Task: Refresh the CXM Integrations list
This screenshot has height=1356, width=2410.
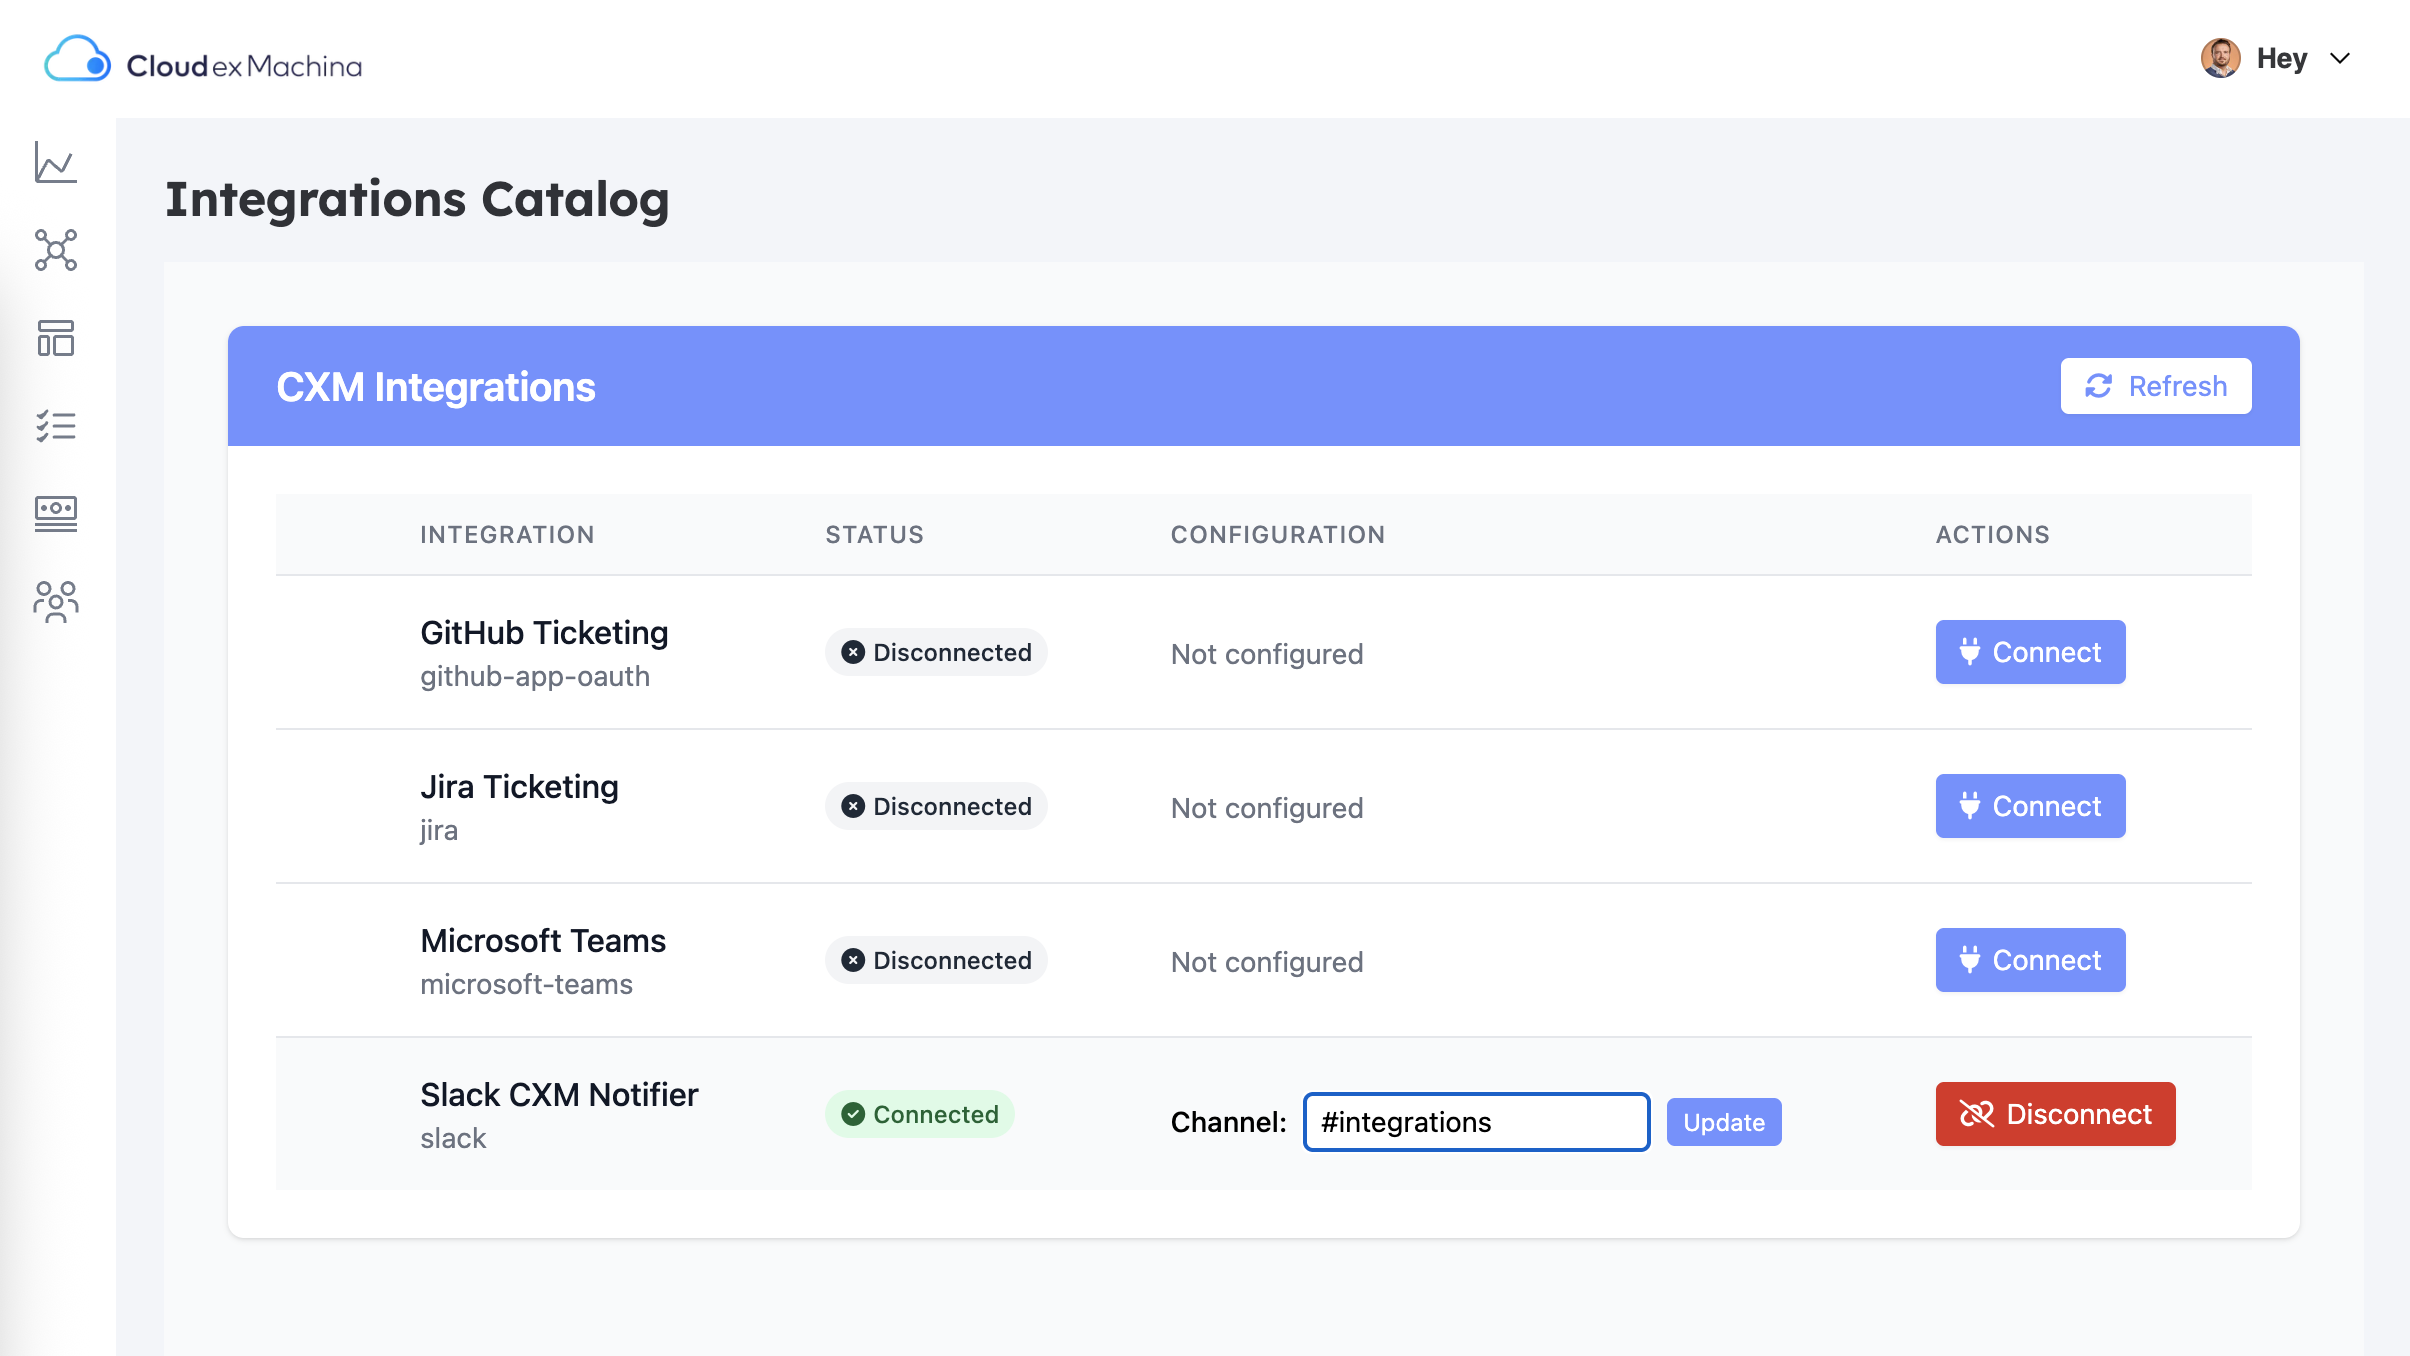Action: click(2156, 386)
